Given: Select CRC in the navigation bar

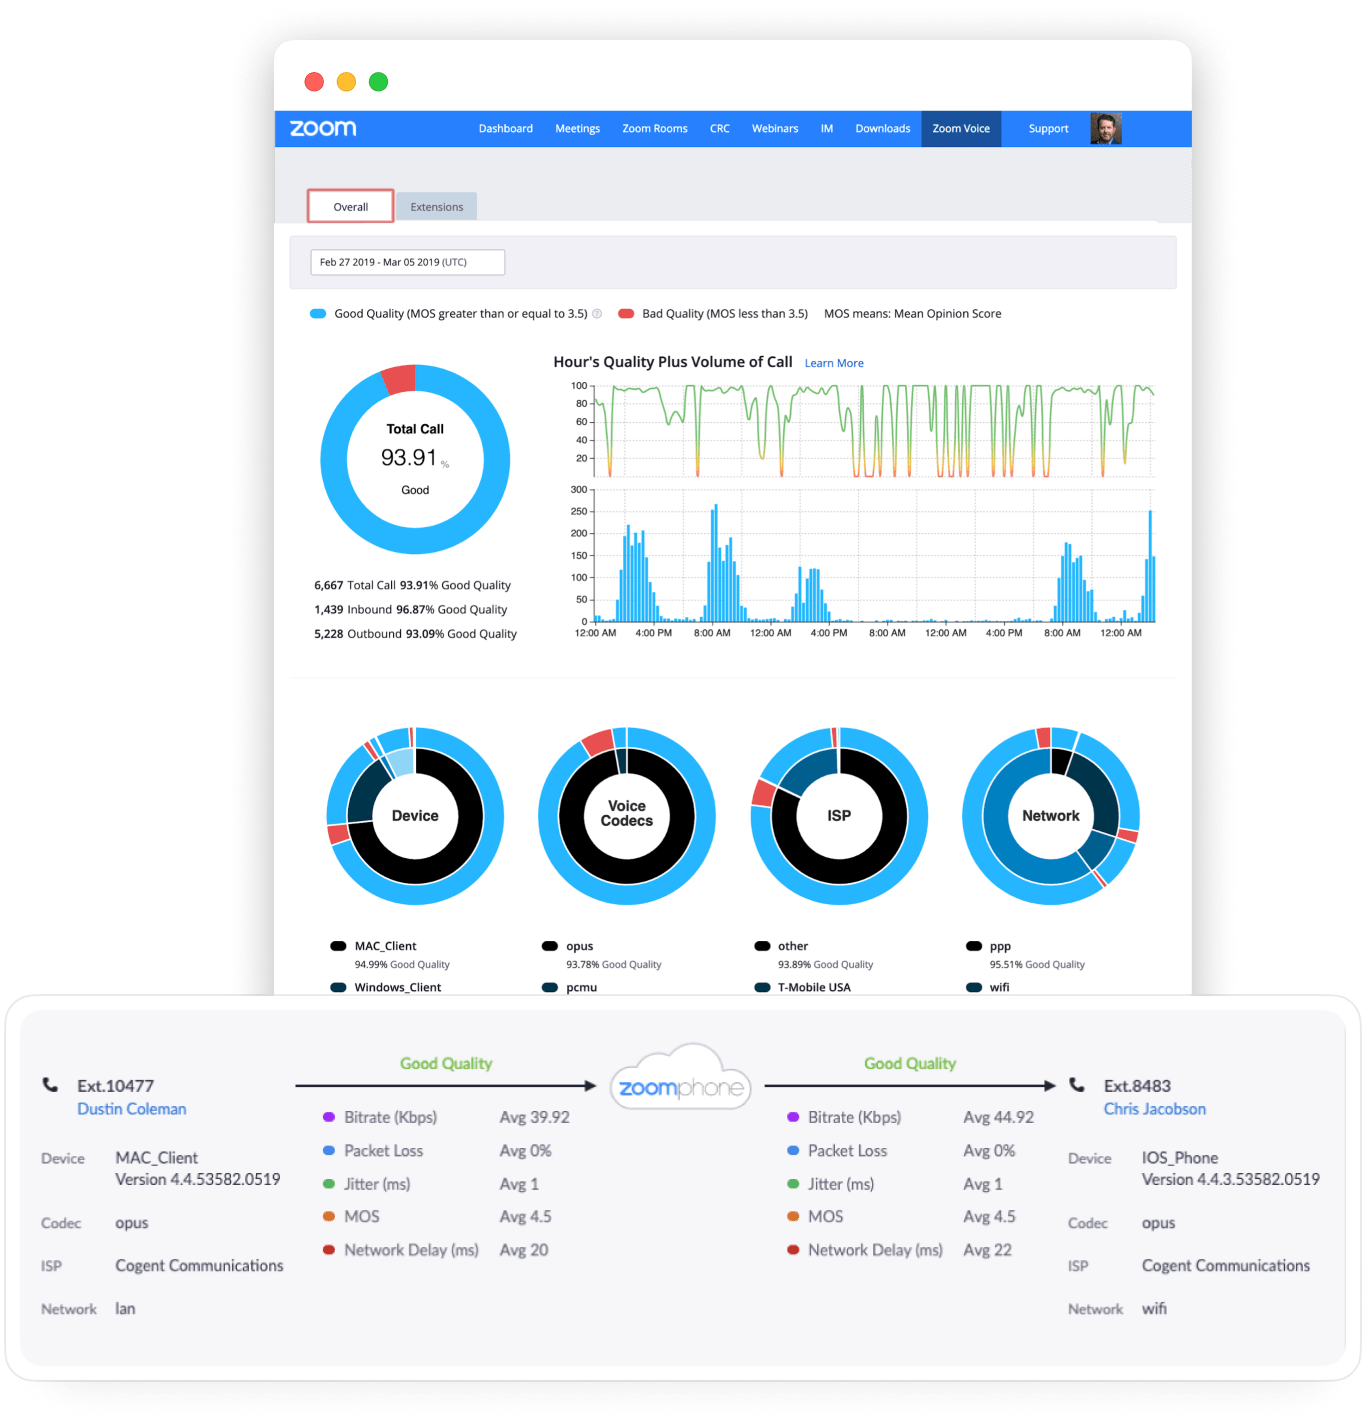Looking at the screenshot, I should [720, 129].
